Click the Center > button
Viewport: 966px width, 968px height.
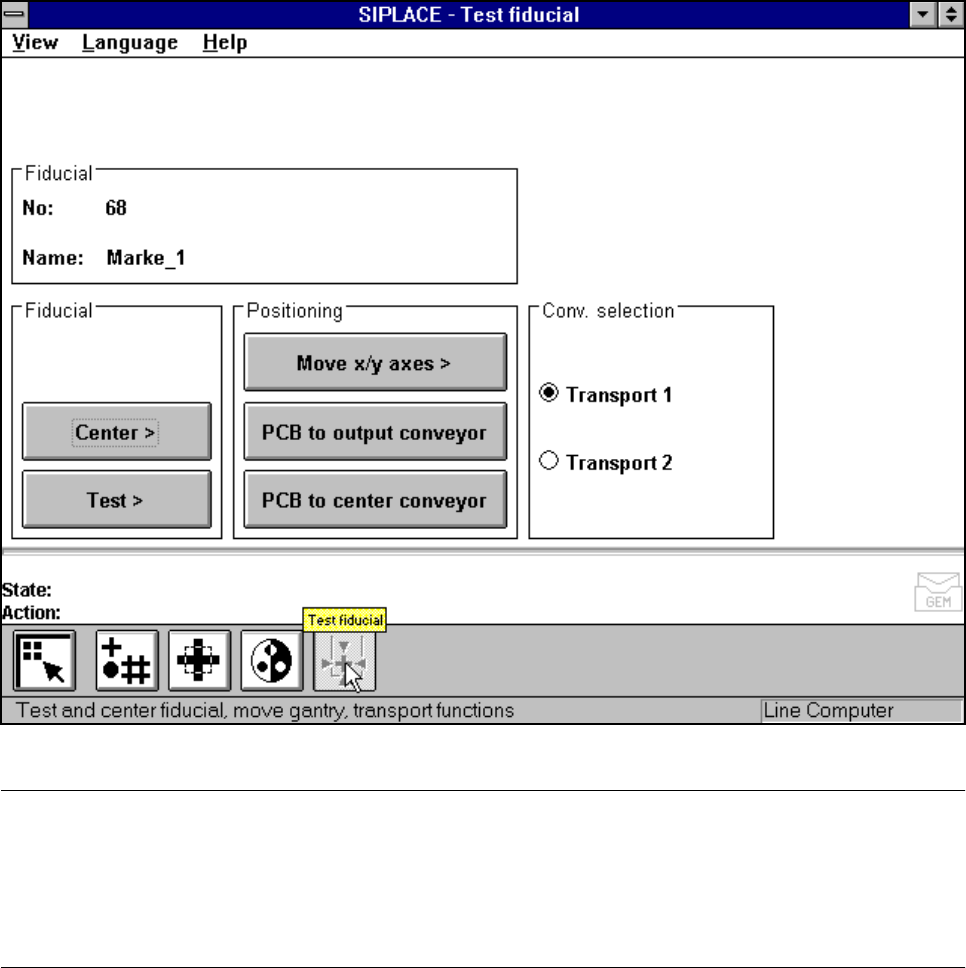click(117, 432)
